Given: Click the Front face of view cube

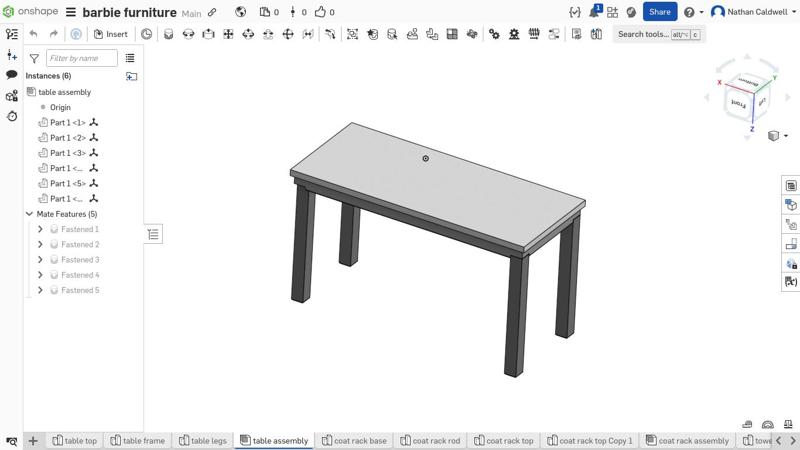Looking at the screenshot, I should pos(738,104).
